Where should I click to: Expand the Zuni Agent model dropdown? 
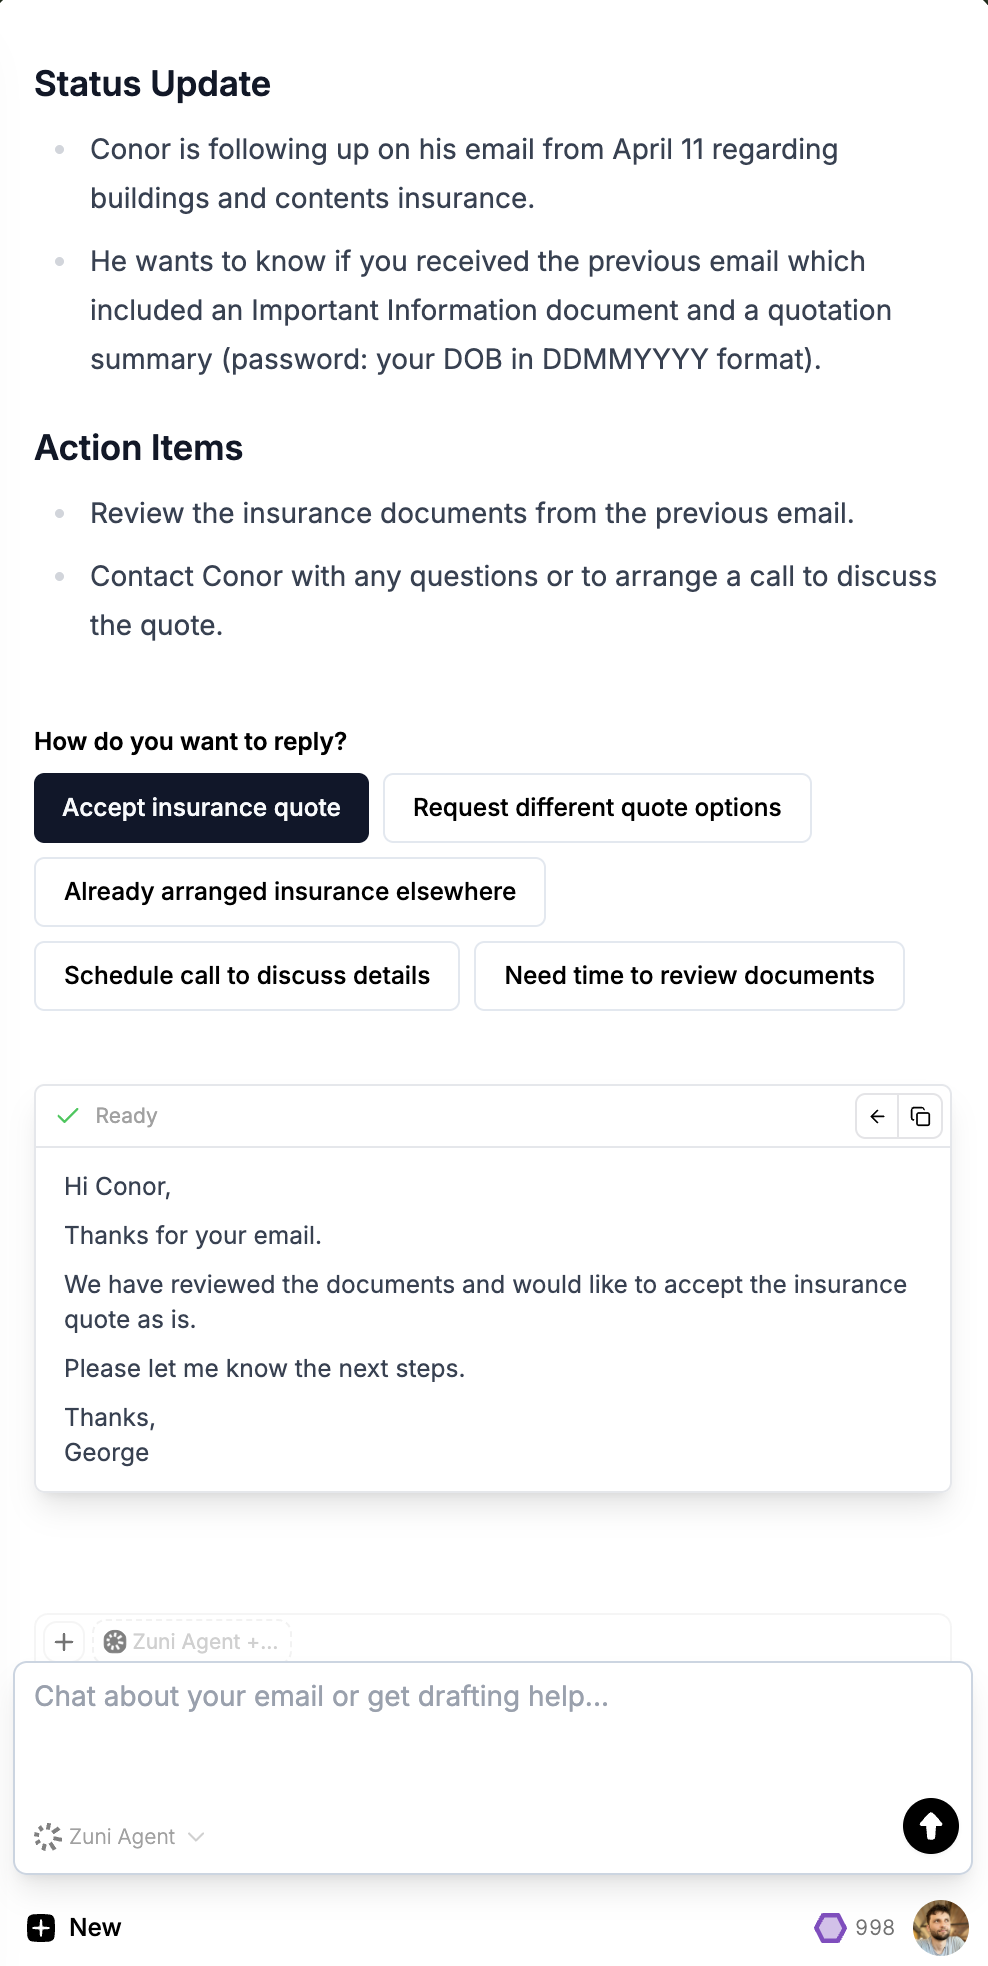tap(119, 1836)
